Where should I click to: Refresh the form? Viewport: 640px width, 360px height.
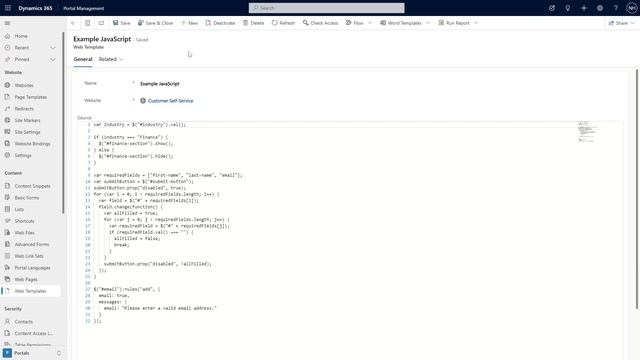pyautogui.click(x=283, y=23)
